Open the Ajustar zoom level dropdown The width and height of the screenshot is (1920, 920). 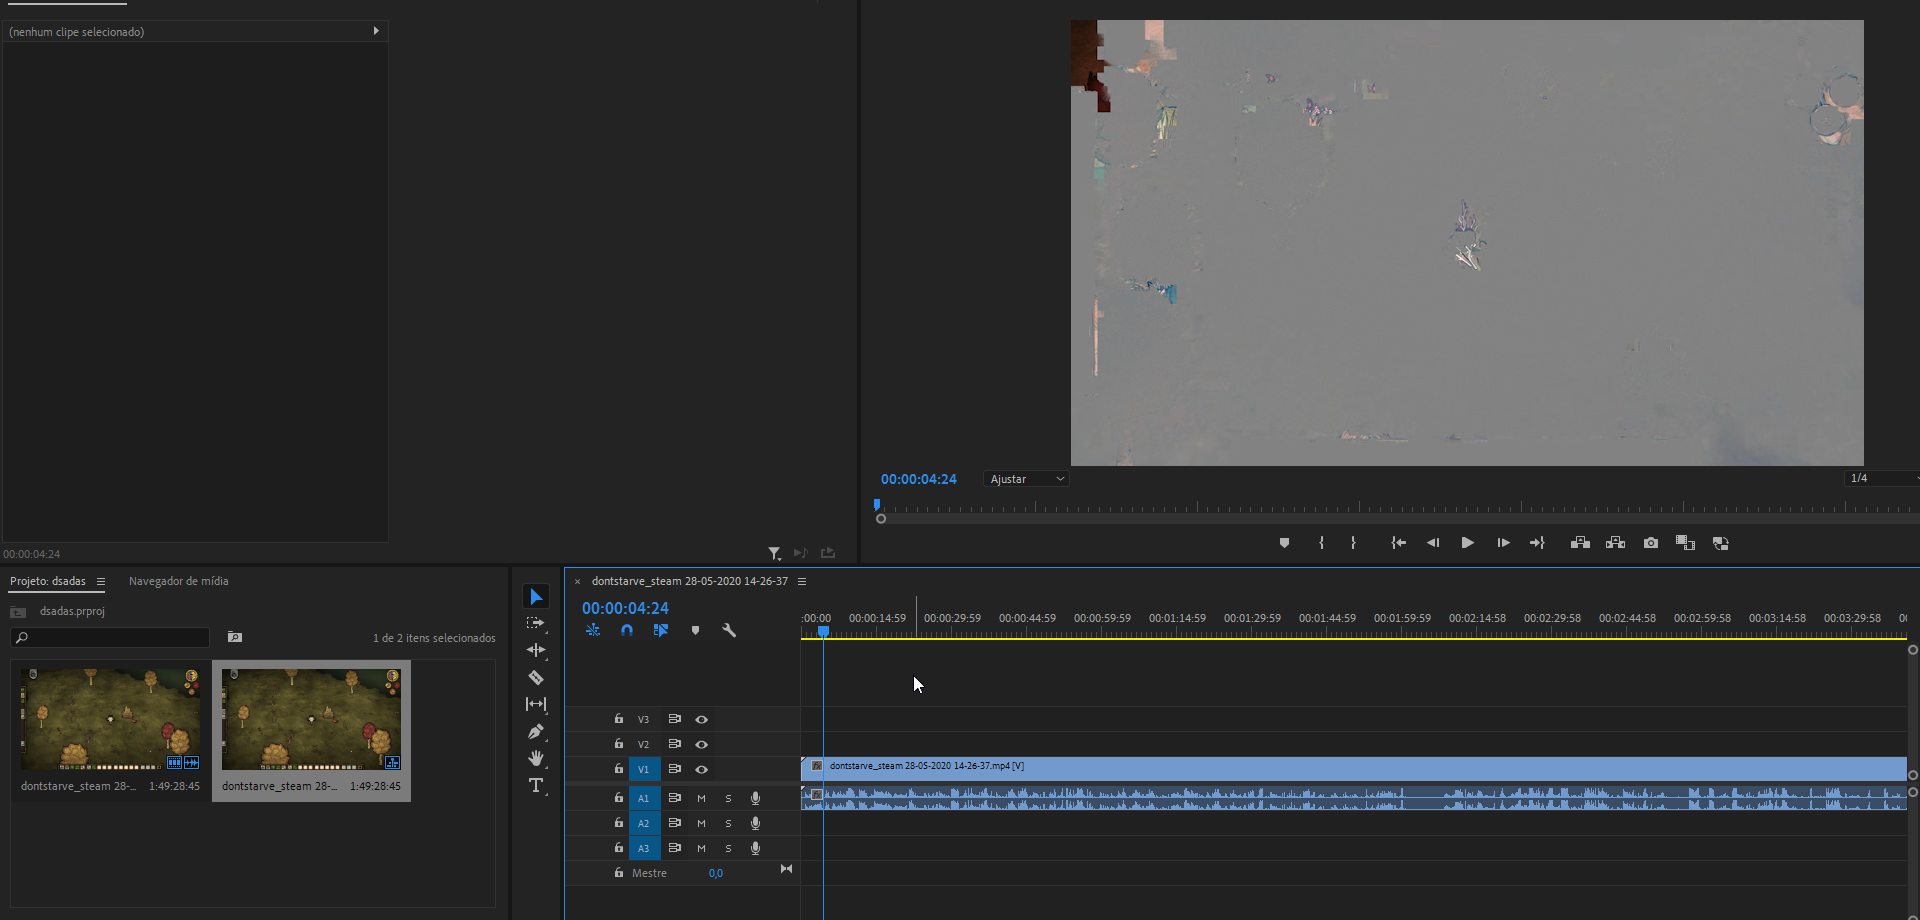pyautogui.click(x=1025, y=478)
